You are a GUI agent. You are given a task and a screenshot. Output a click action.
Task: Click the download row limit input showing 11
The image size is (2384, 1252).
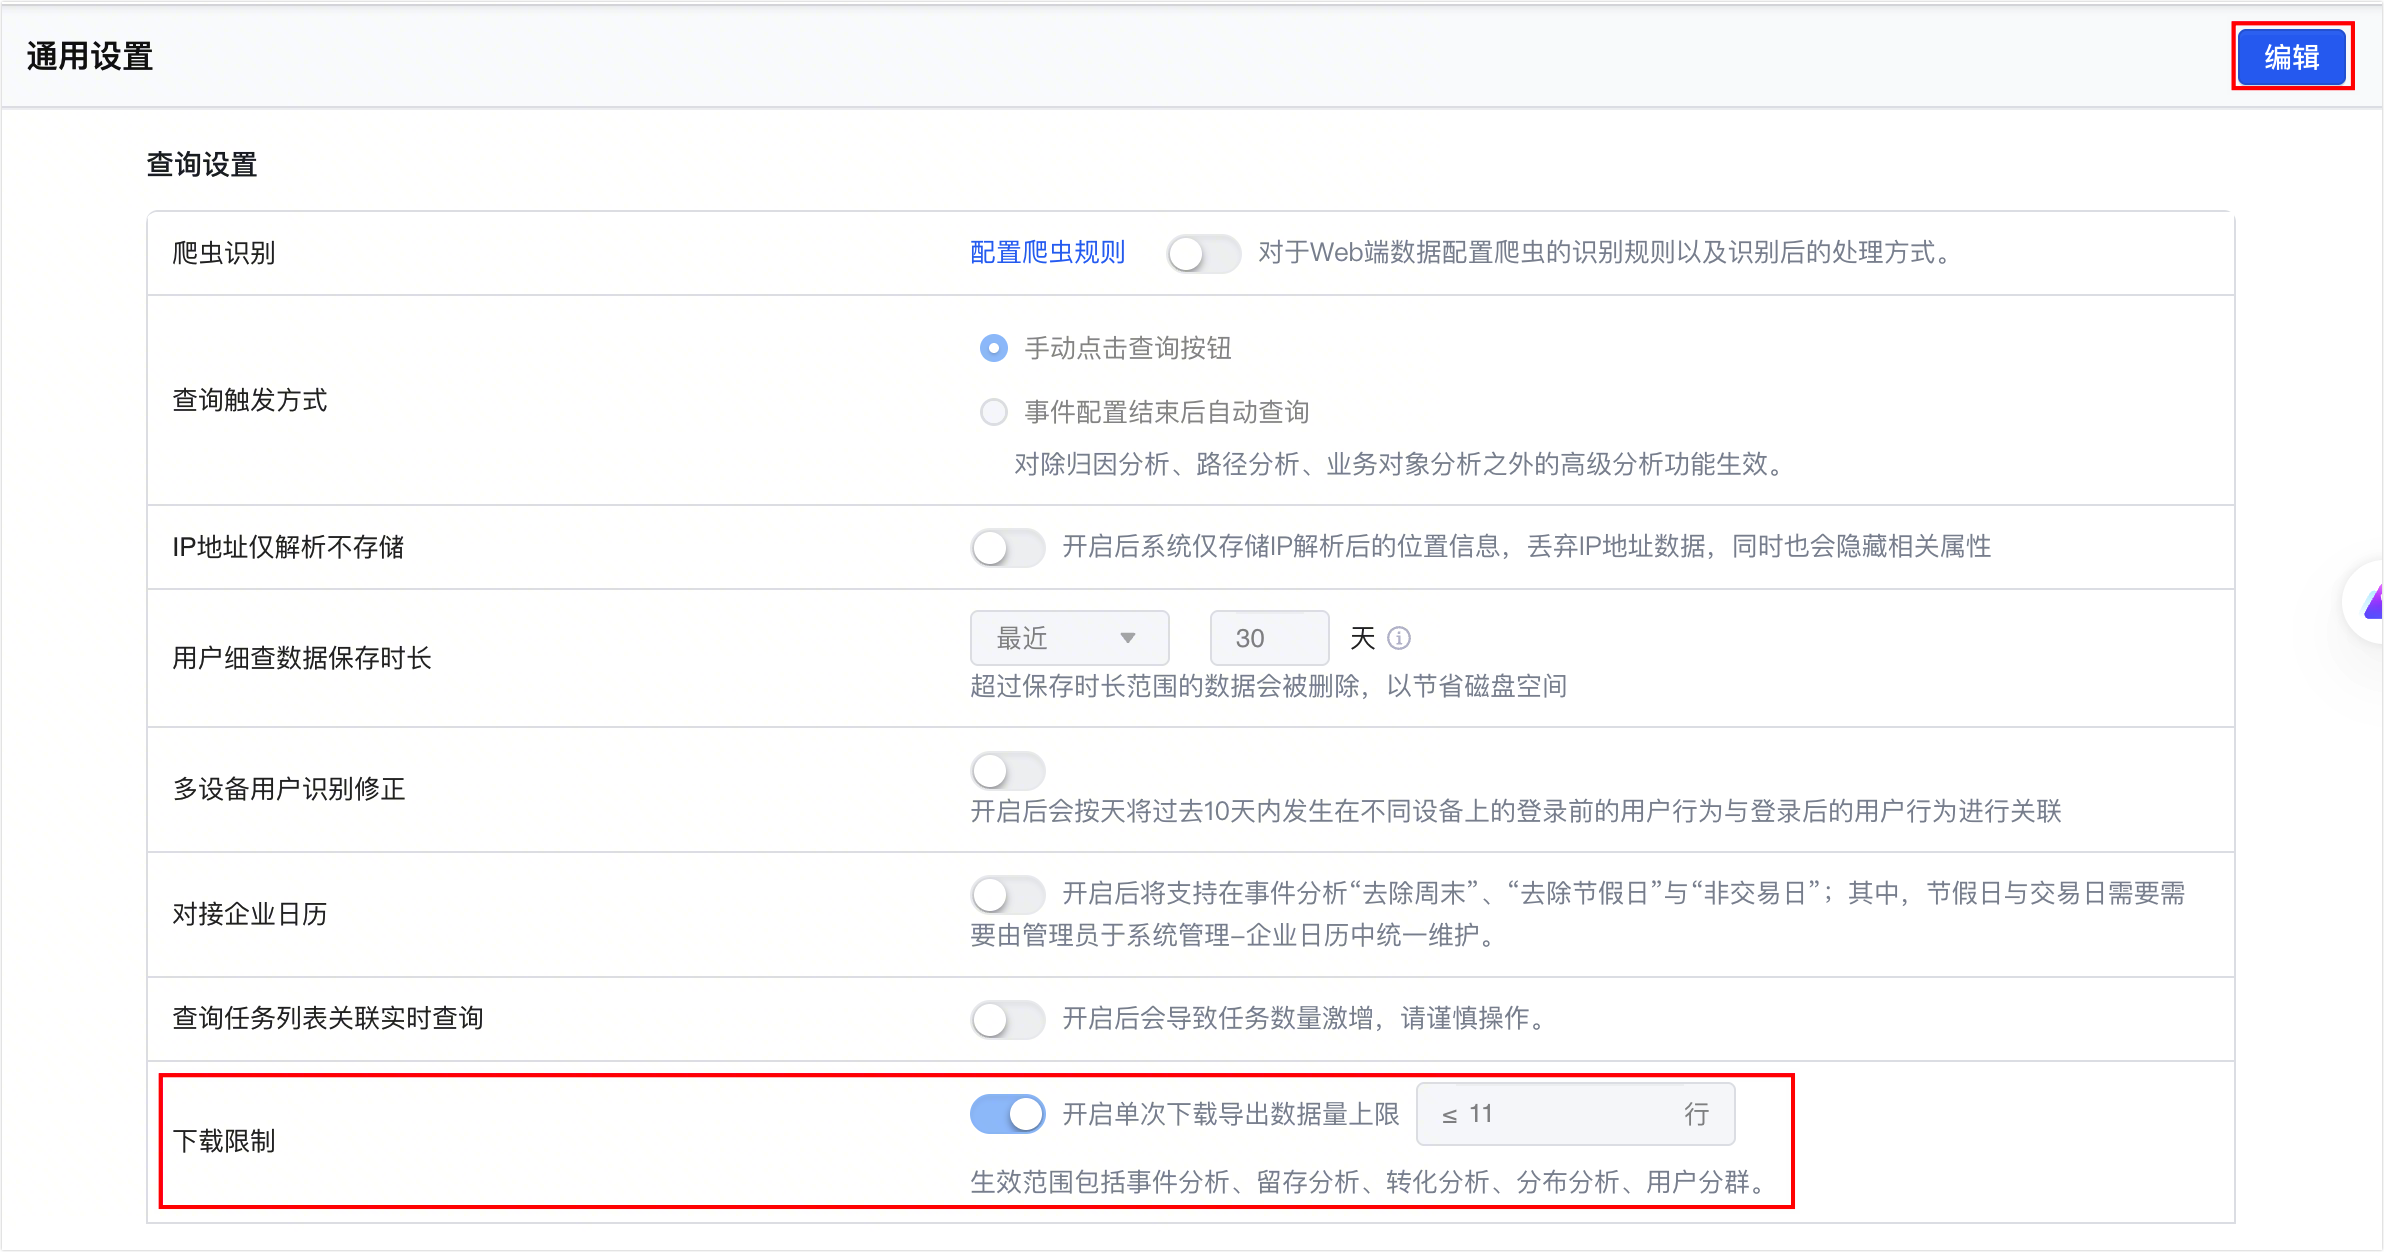[1575, 1114]
